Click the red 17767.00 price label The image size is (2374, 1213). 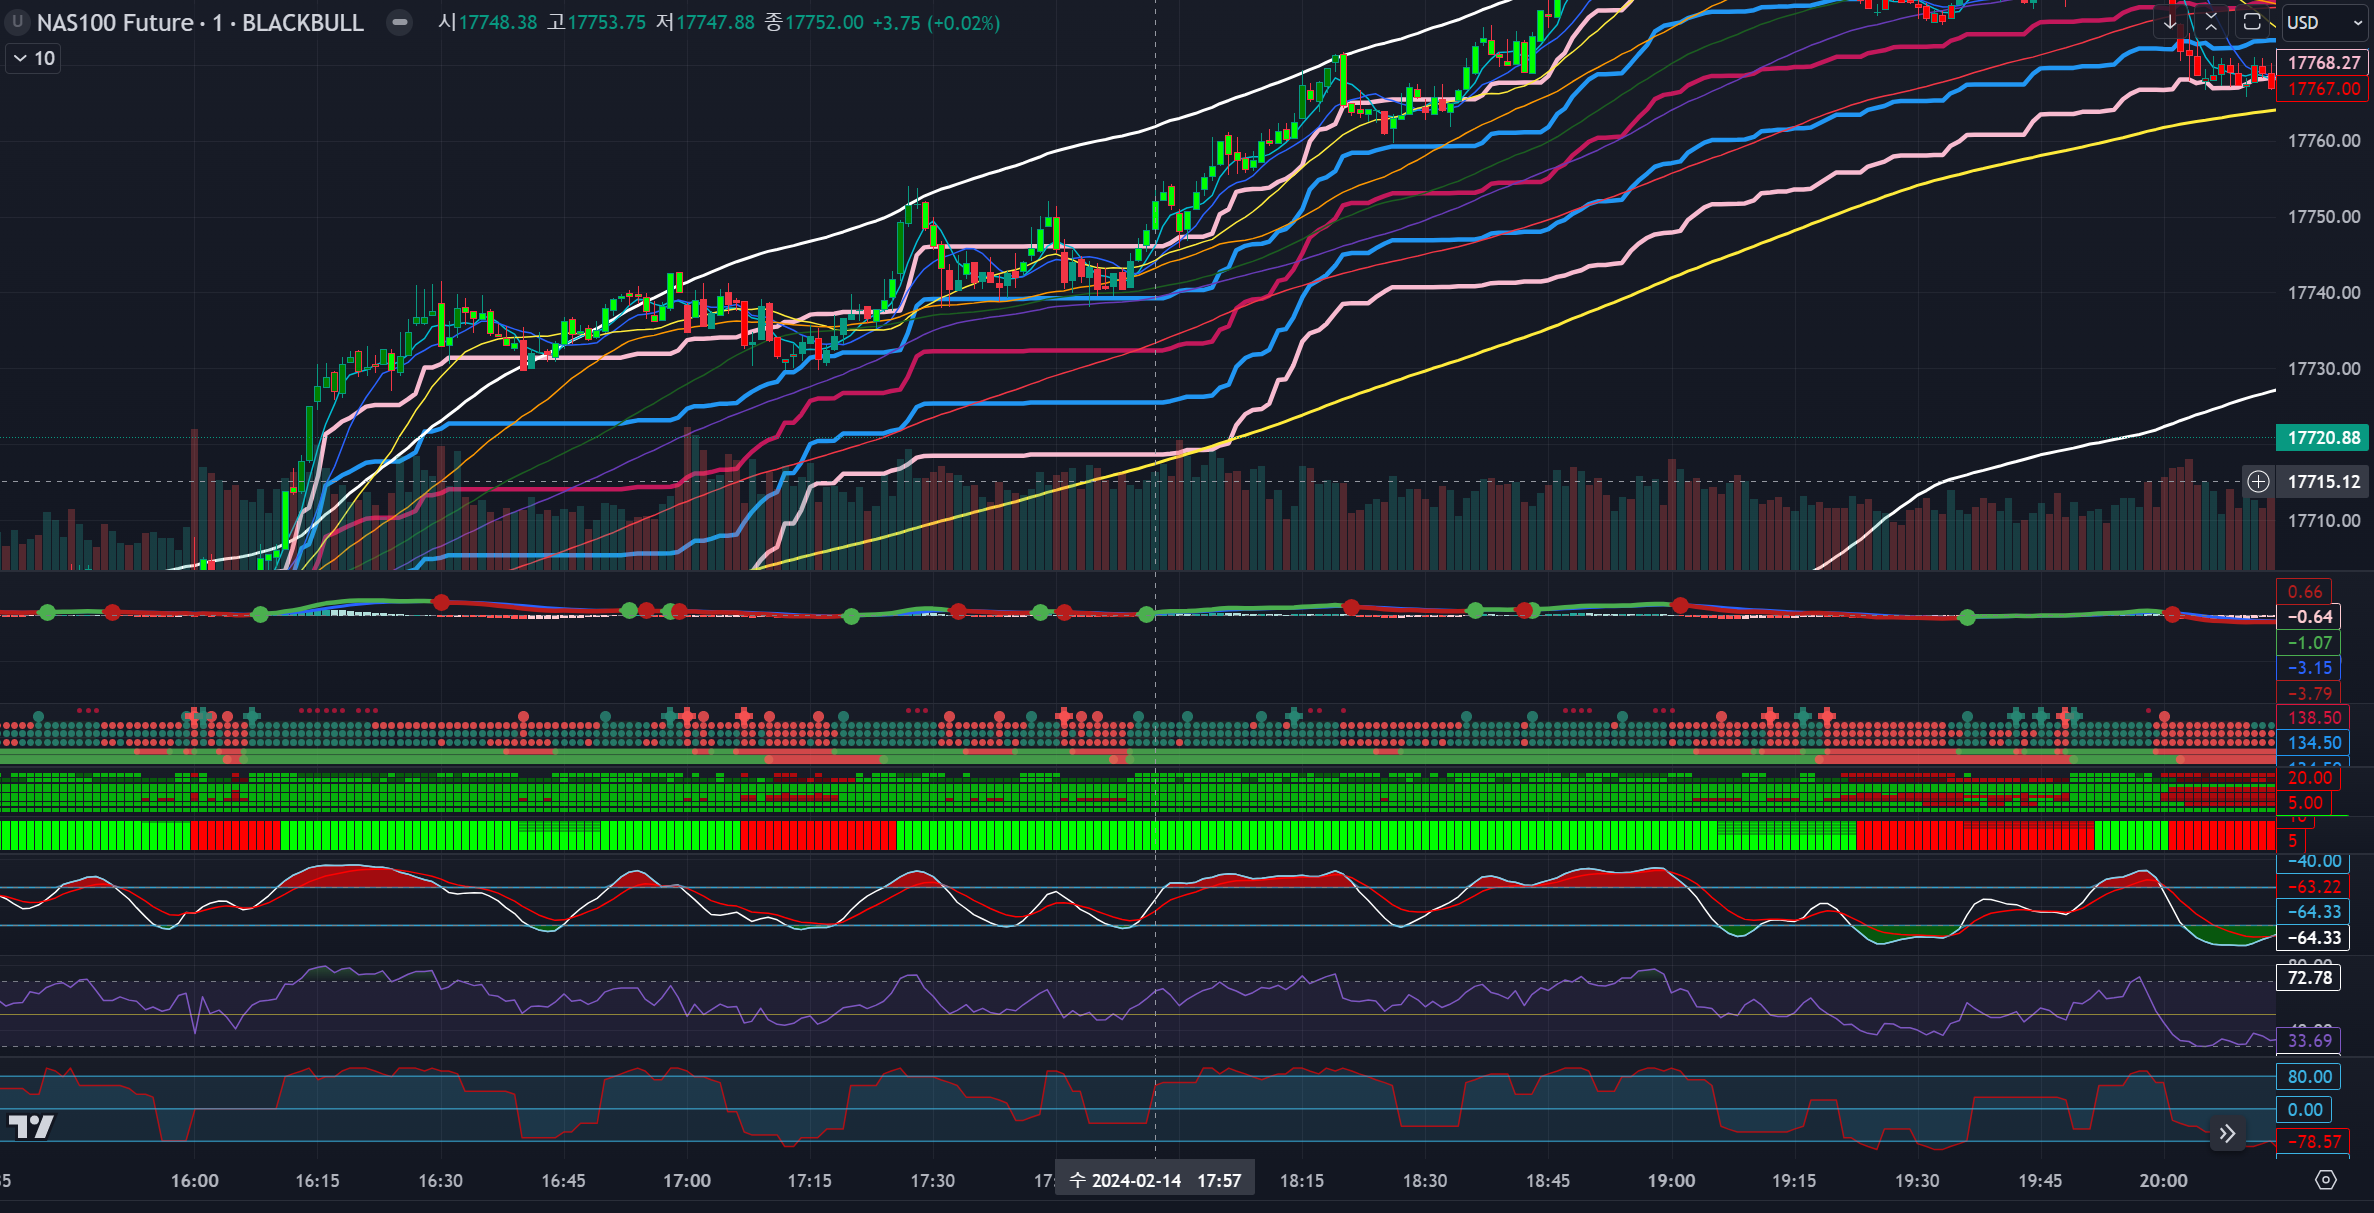(2323, 89)
